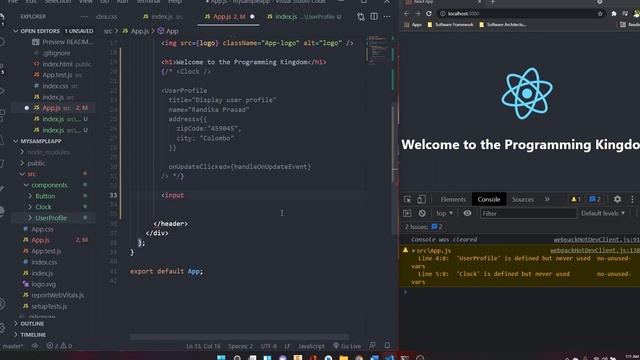
Task: Click the Filter field in the console
Action: click(x=528, y=213)
